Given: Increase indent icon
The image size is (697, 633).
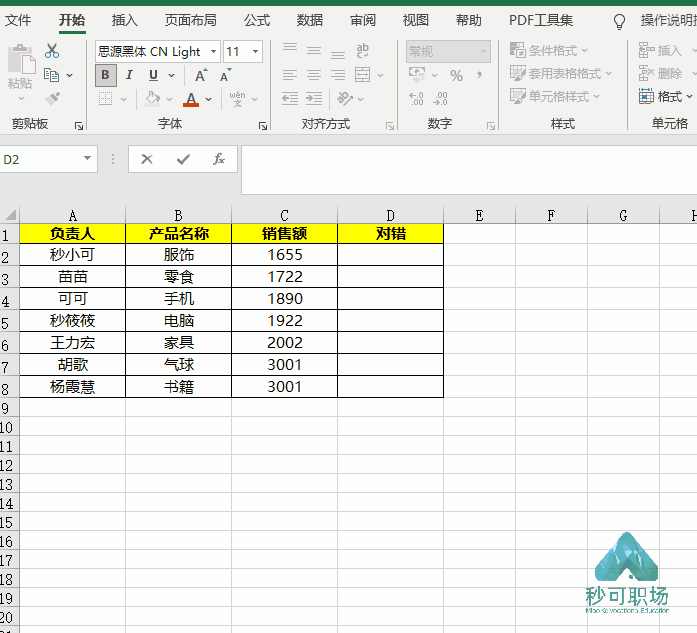Looking at the screenshot, I should coord(314,98).
